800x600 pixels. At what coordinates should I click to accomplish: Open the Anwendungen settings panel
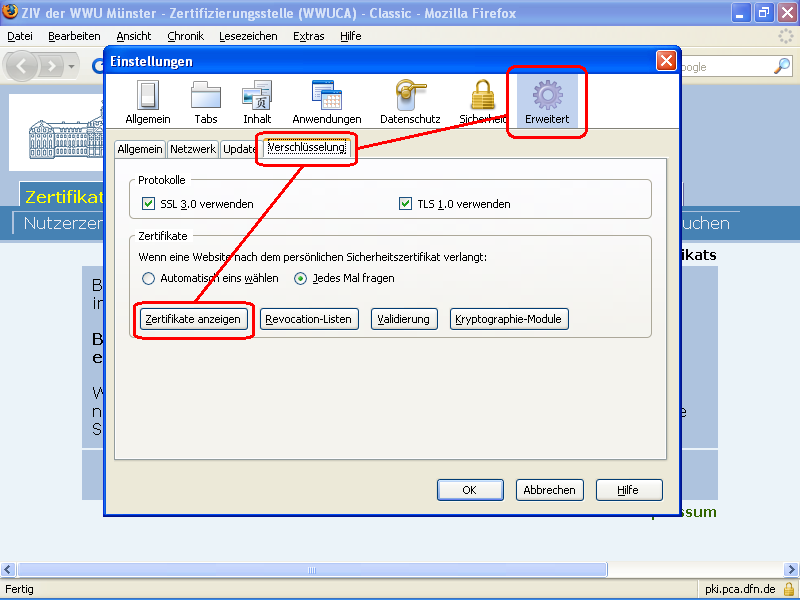tap(326, 100)
